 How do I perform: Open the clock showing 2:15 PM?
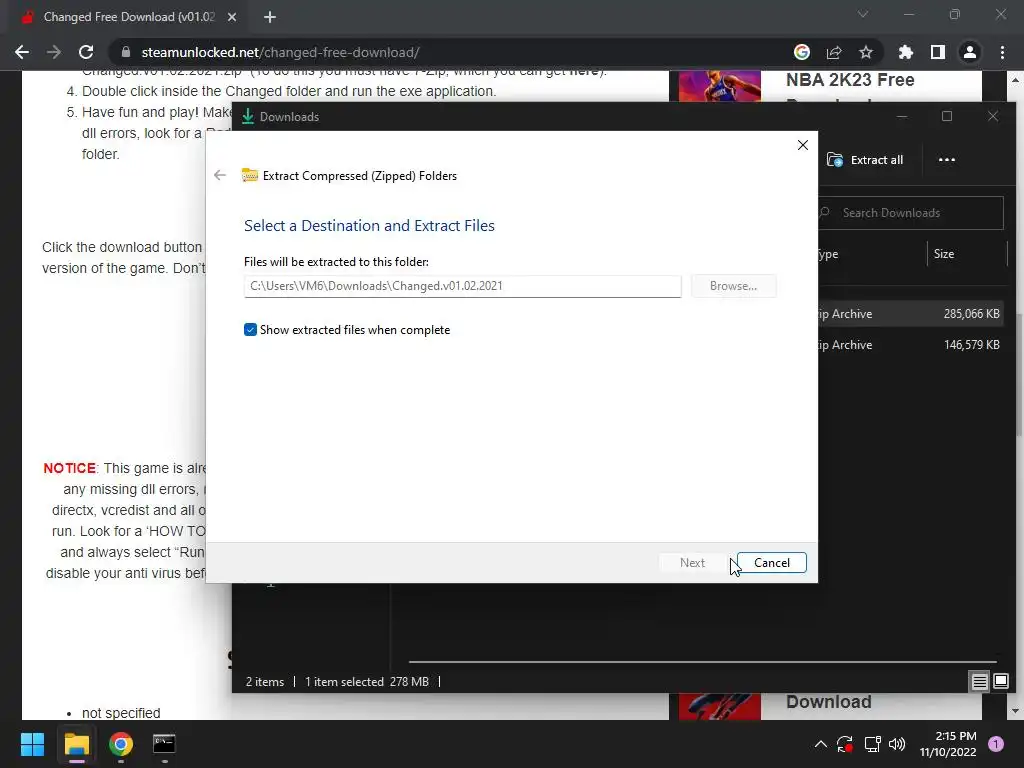pyautogui.click(x=948, y=744)
